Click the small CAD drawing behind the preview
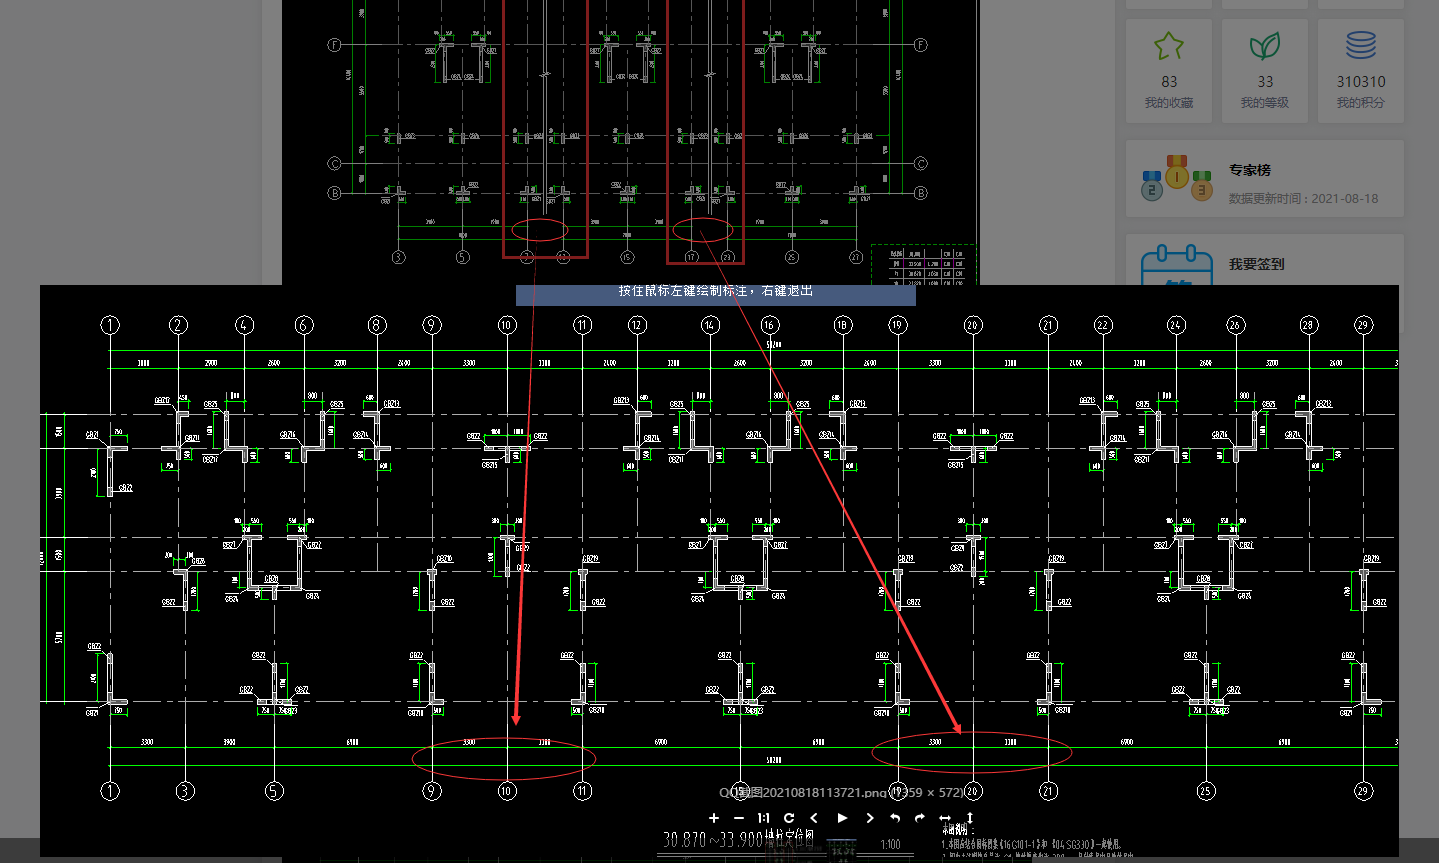 click(630, 142)
